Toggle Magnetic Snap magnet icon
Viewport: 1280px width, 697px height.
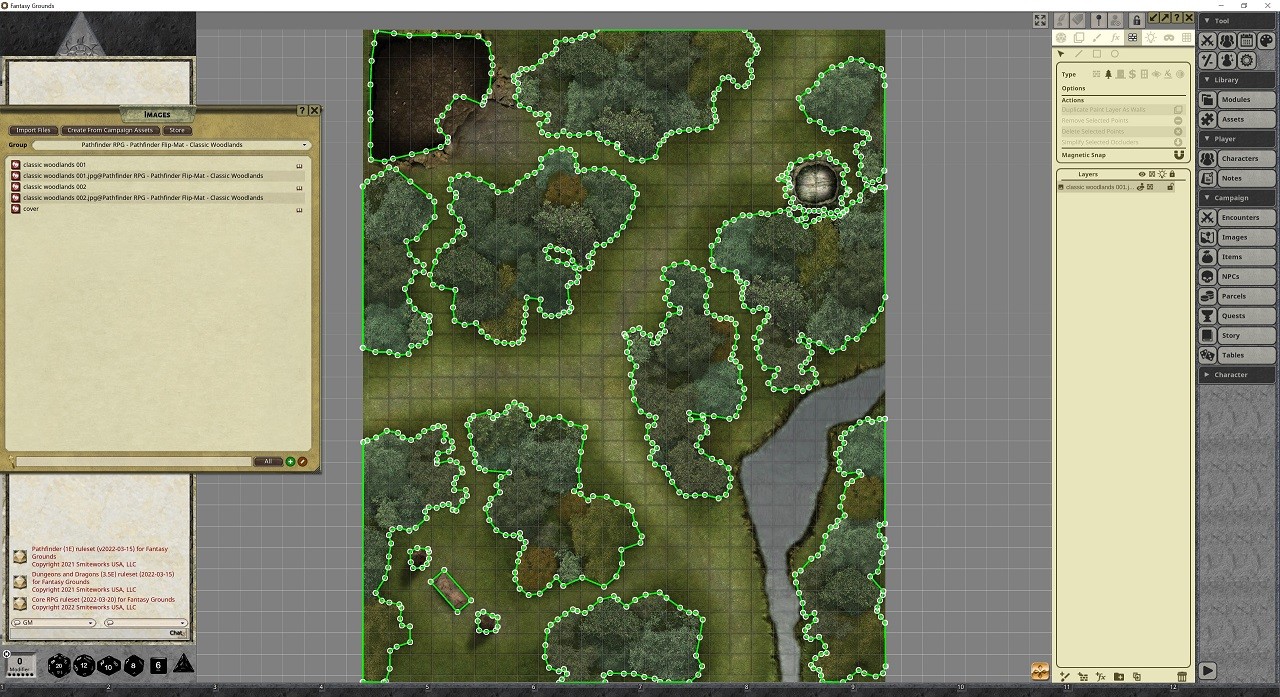[1178, 155]
